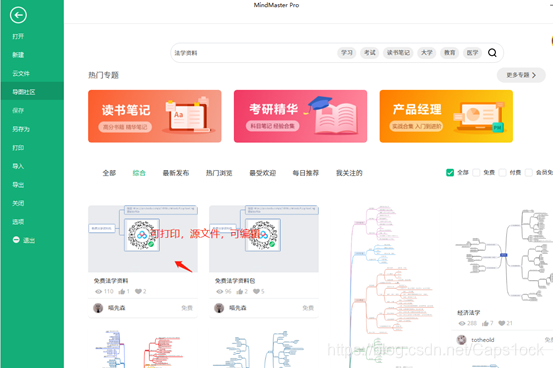553x368 pixels.
Task: Click the views eye icon on the 免费法学资料包 card
Action: point(220,291)
